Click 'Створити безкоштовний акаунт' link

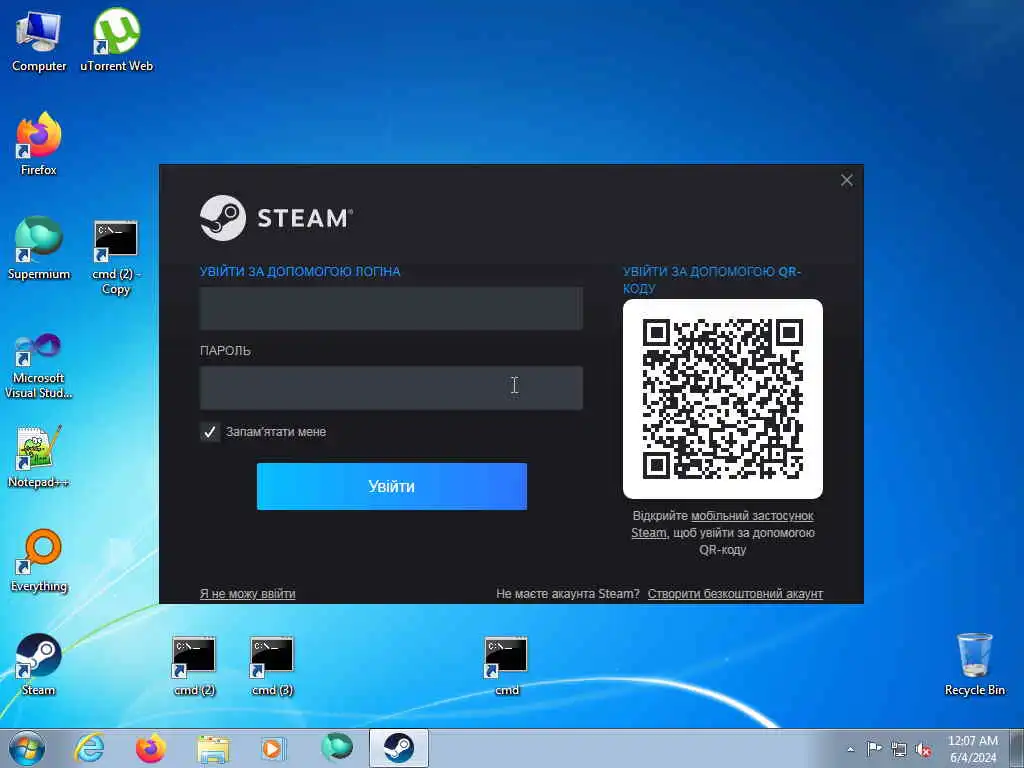click(x=735, y=594)
